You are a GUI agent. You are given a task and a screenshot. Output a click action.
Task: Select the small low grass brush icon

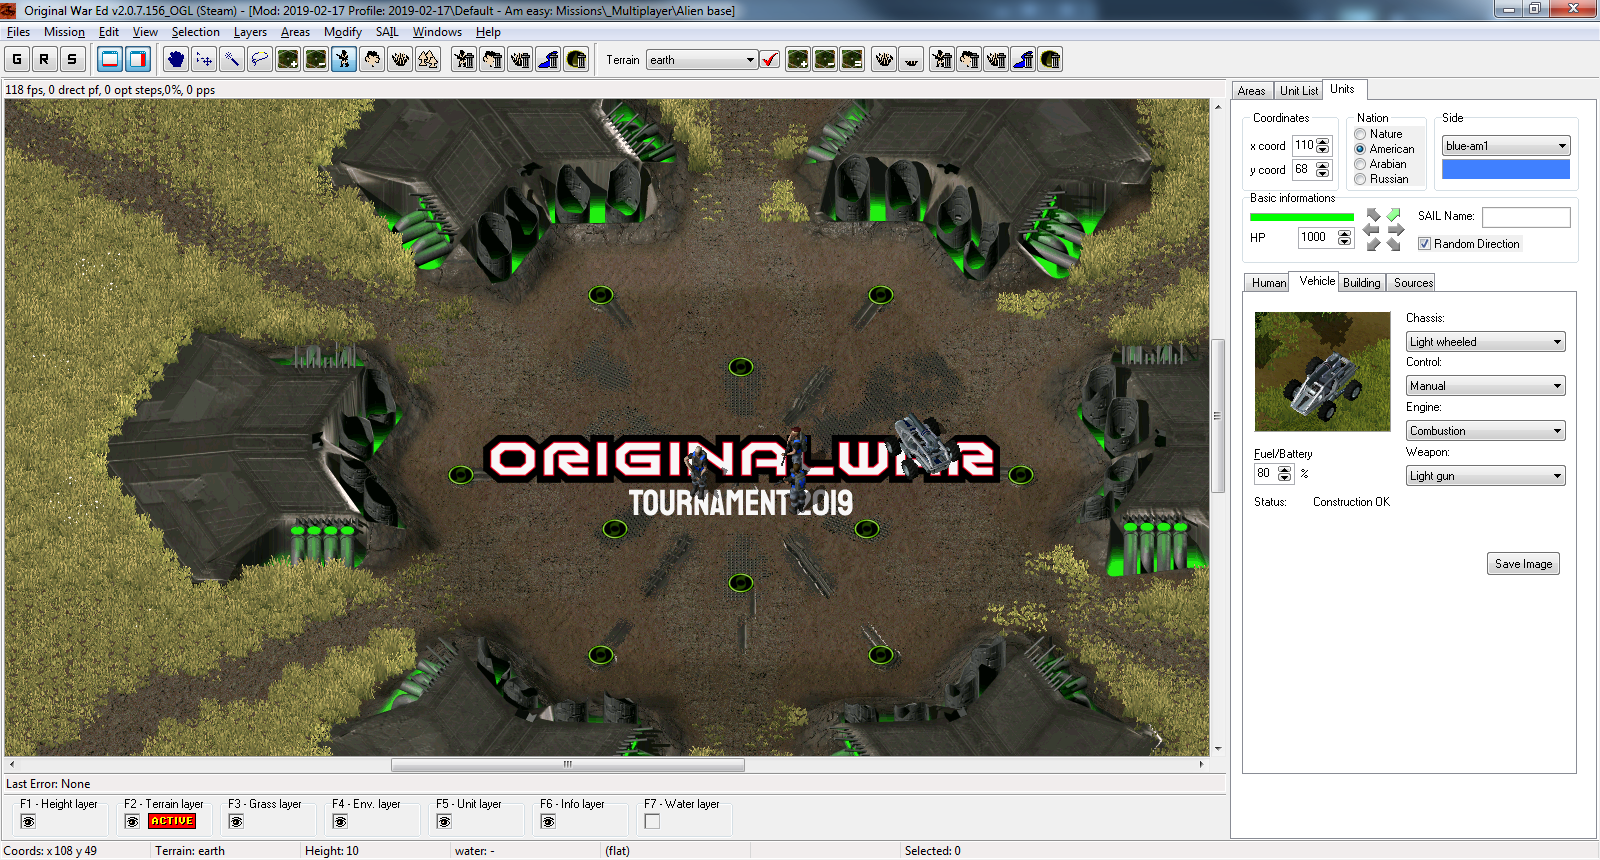pos(911,59)
